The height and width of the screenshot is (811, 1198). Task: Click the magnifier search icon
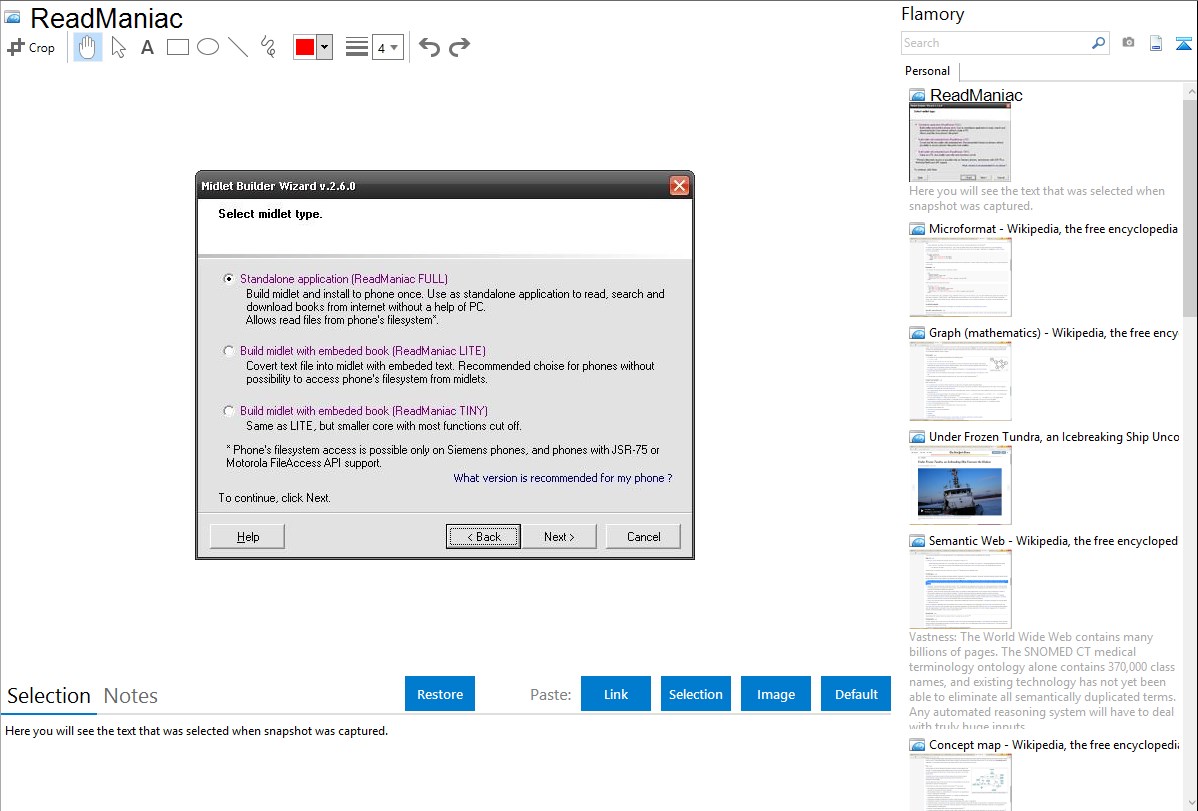click(x=1099, y=43)
